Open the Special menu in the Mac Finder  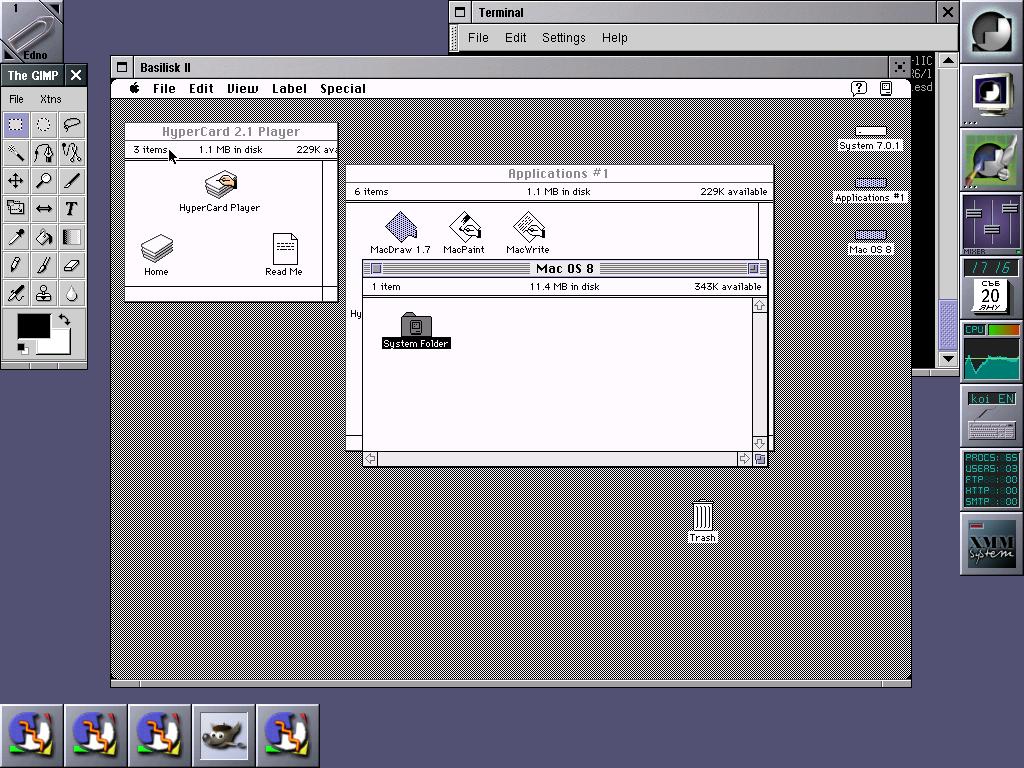click(x=343, y=89)
